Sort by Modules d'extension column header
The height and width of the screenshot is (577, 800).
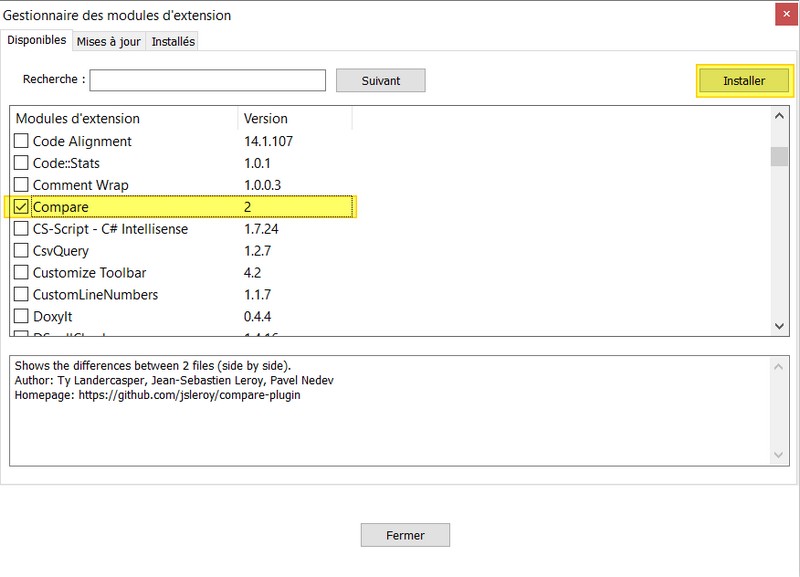click(124, 118)
